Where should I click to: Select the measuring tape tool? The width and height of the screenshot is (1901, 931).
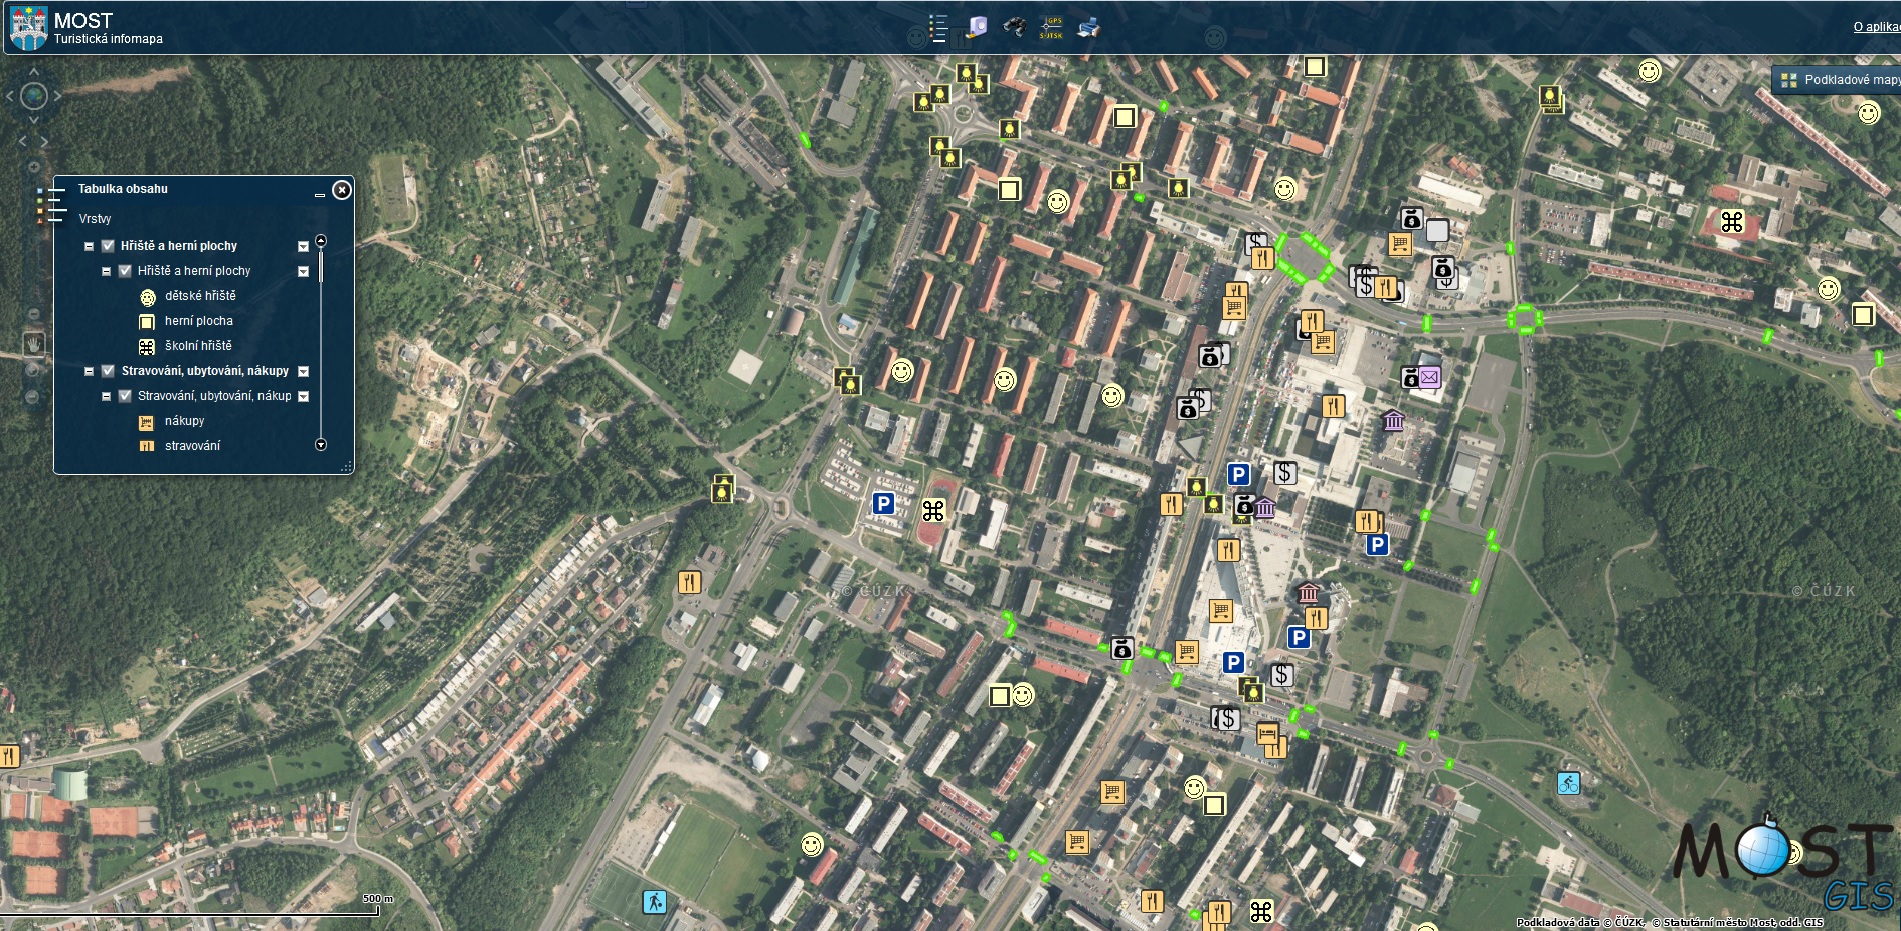point(976,28)
